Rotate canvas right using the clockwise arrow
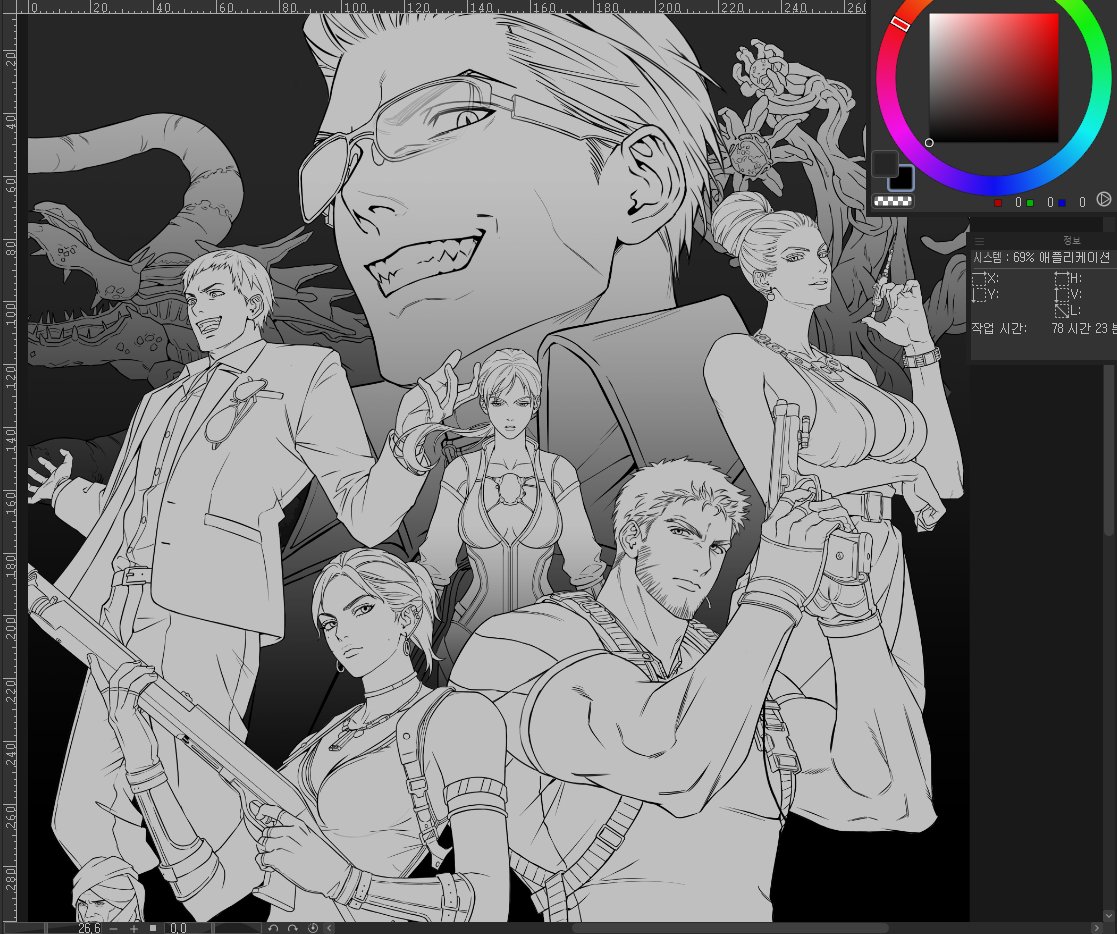 pyautogui.click(x=293, y=928)
